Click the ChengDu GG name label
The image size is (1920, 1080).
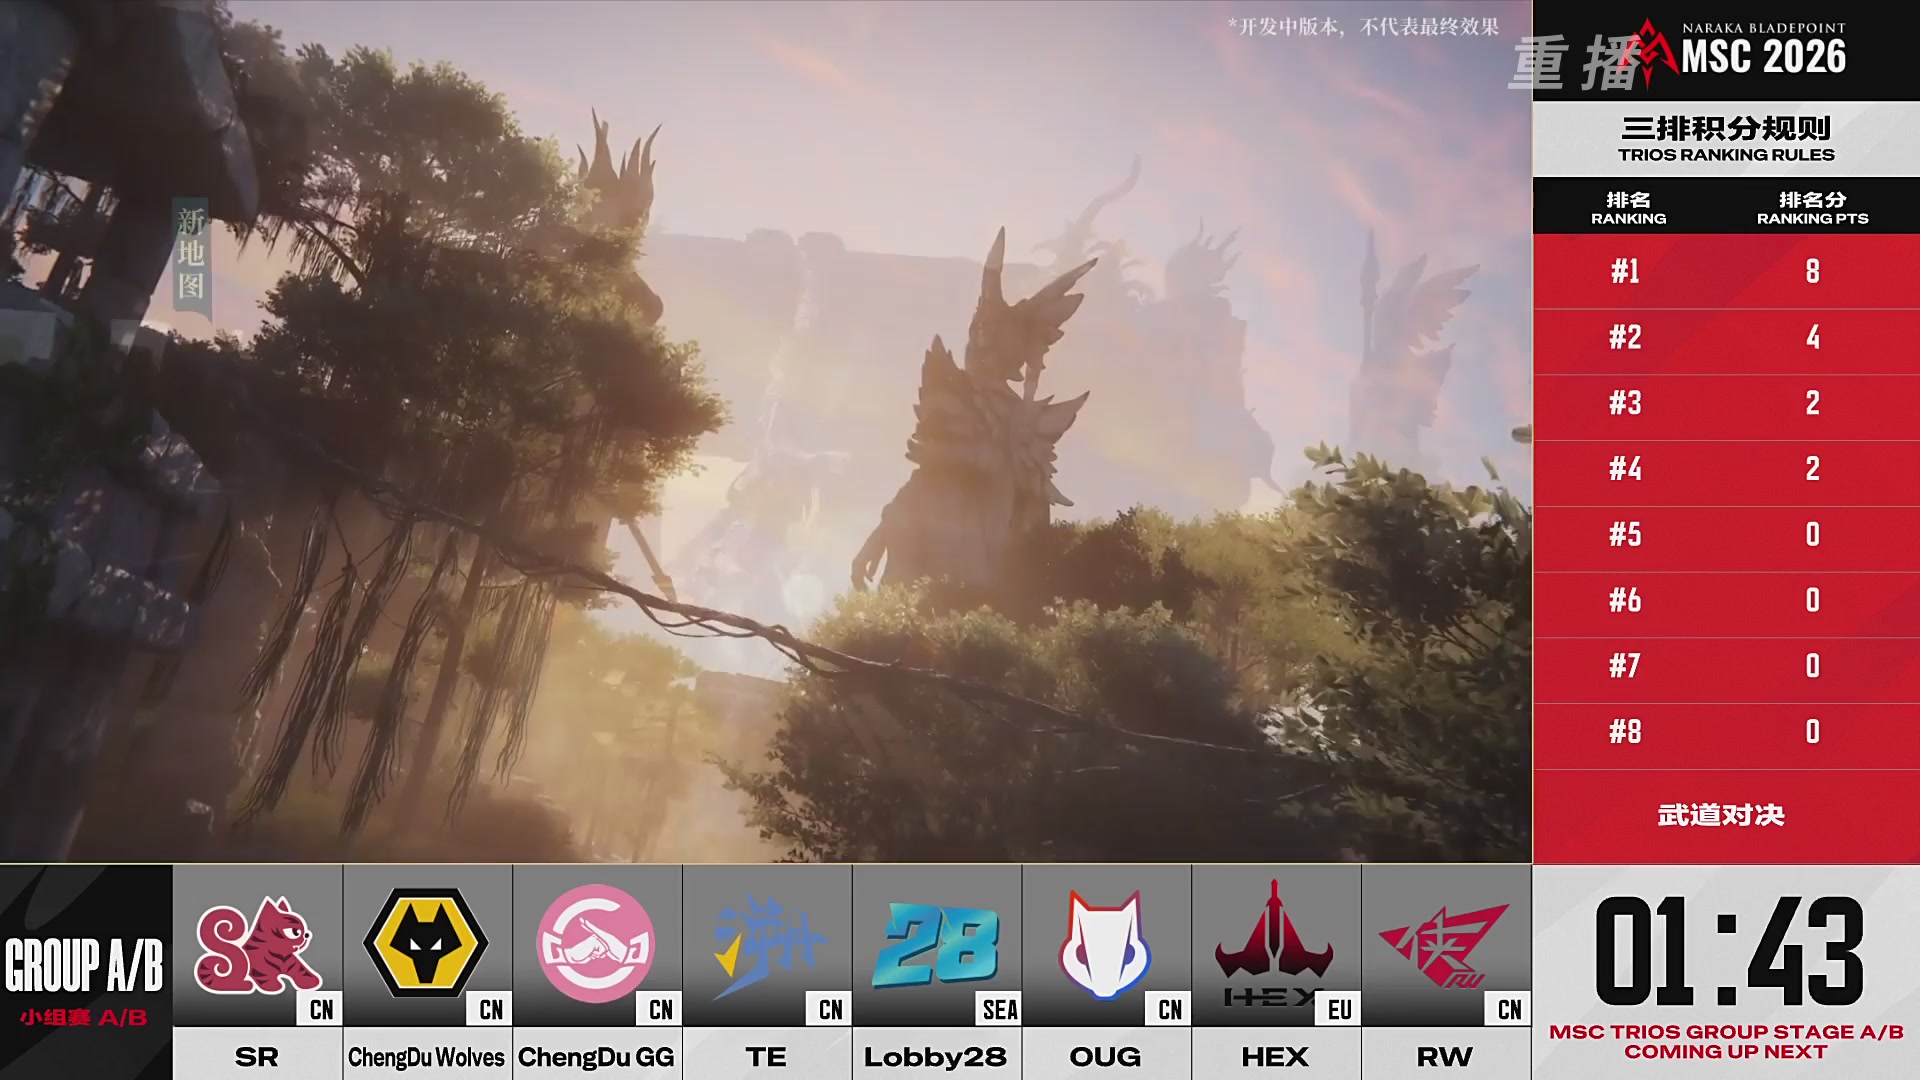point(597,1056)
